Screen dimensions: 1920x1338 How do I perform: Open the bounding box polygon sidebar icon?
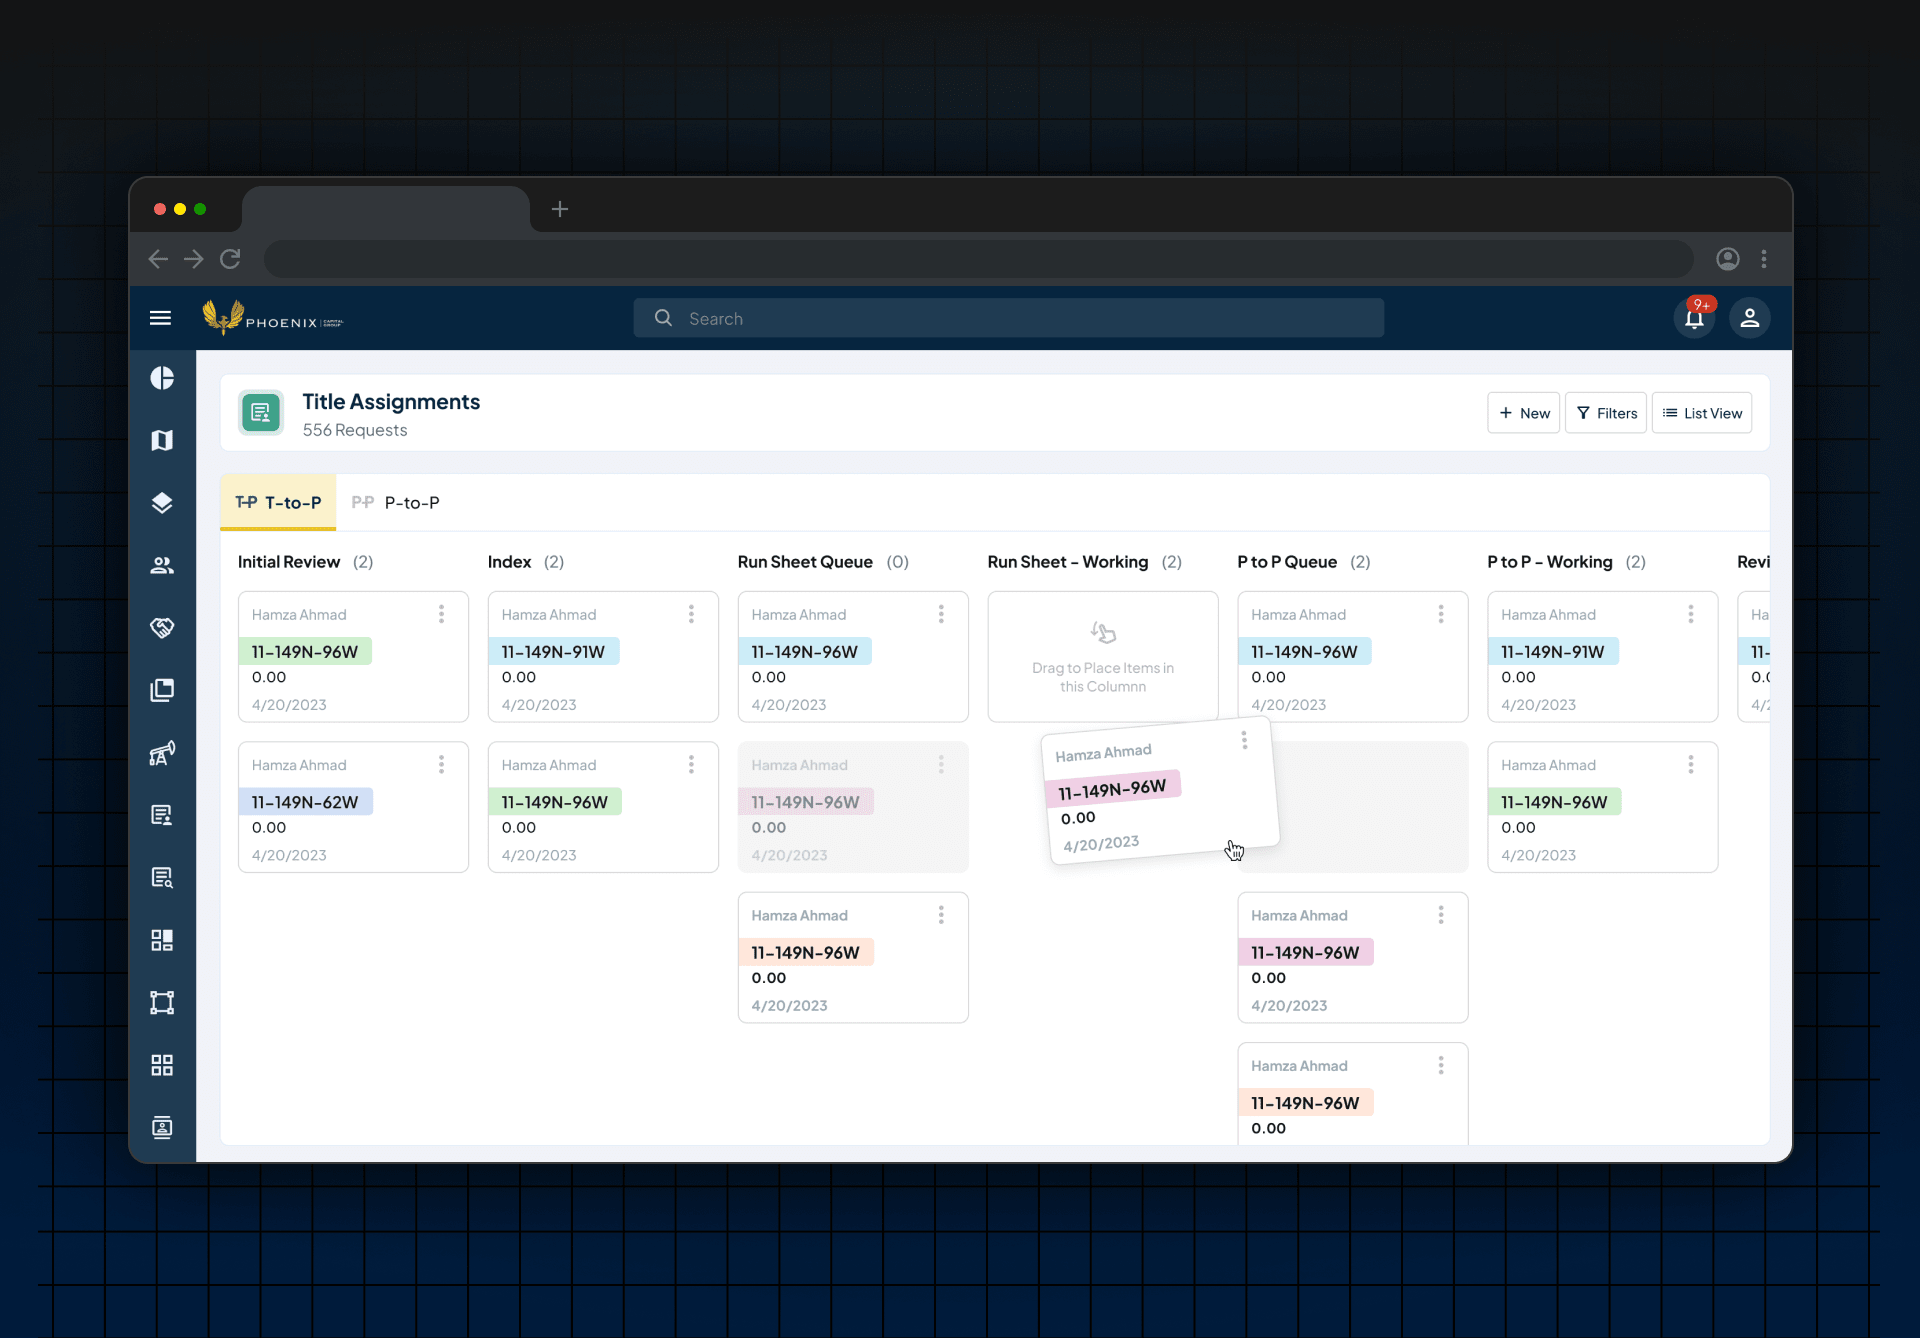click(x=162, y=1002)
